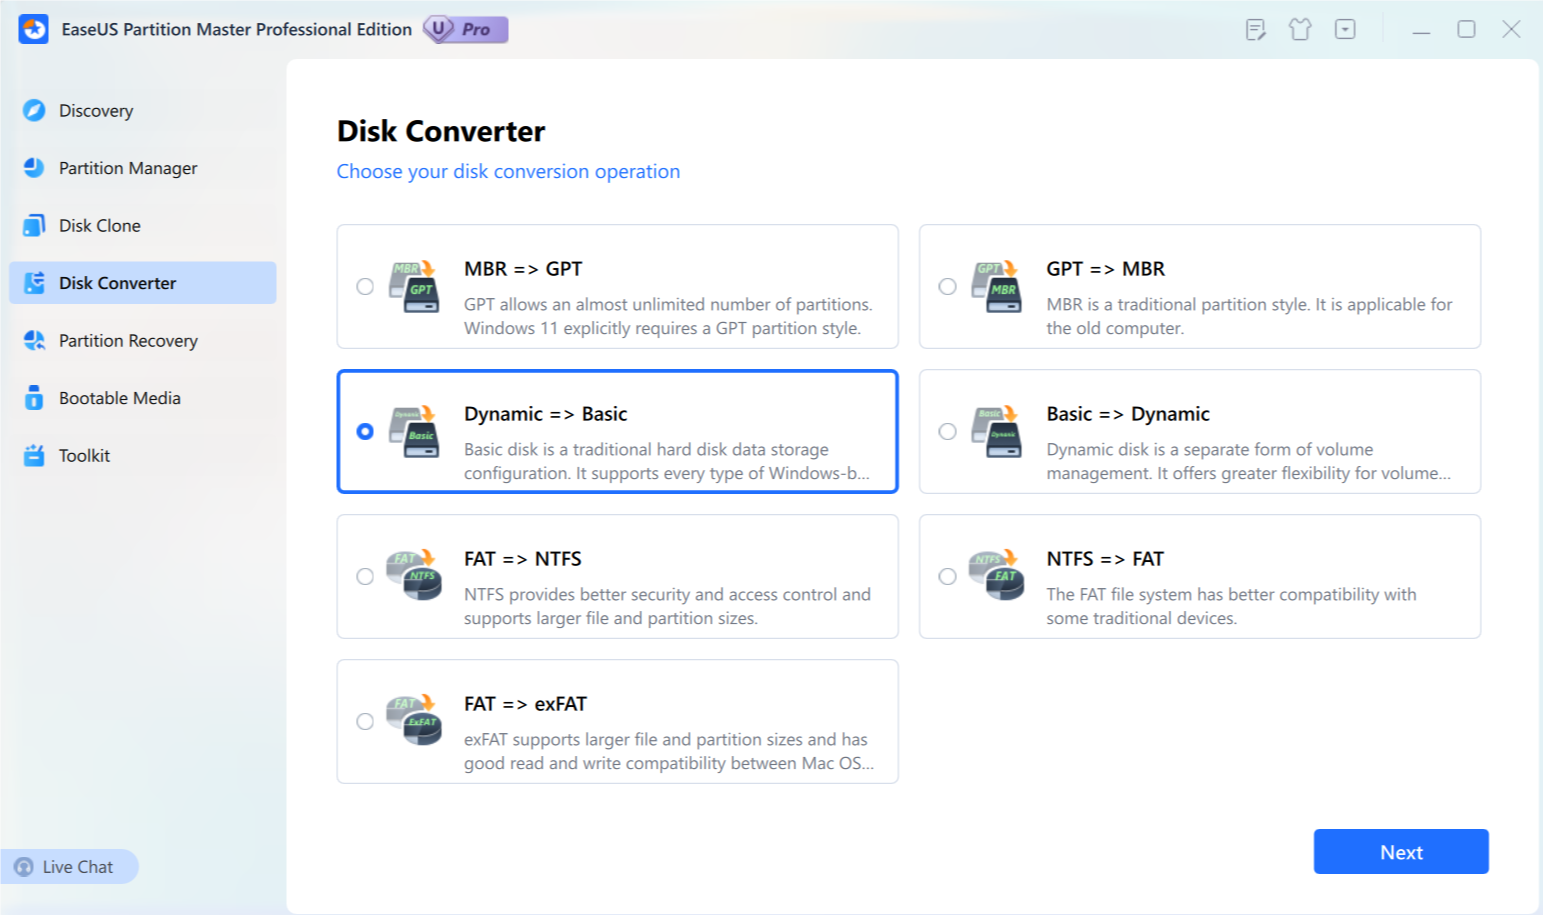Click the Disk Clone icon in sidebar

[34, 225]
